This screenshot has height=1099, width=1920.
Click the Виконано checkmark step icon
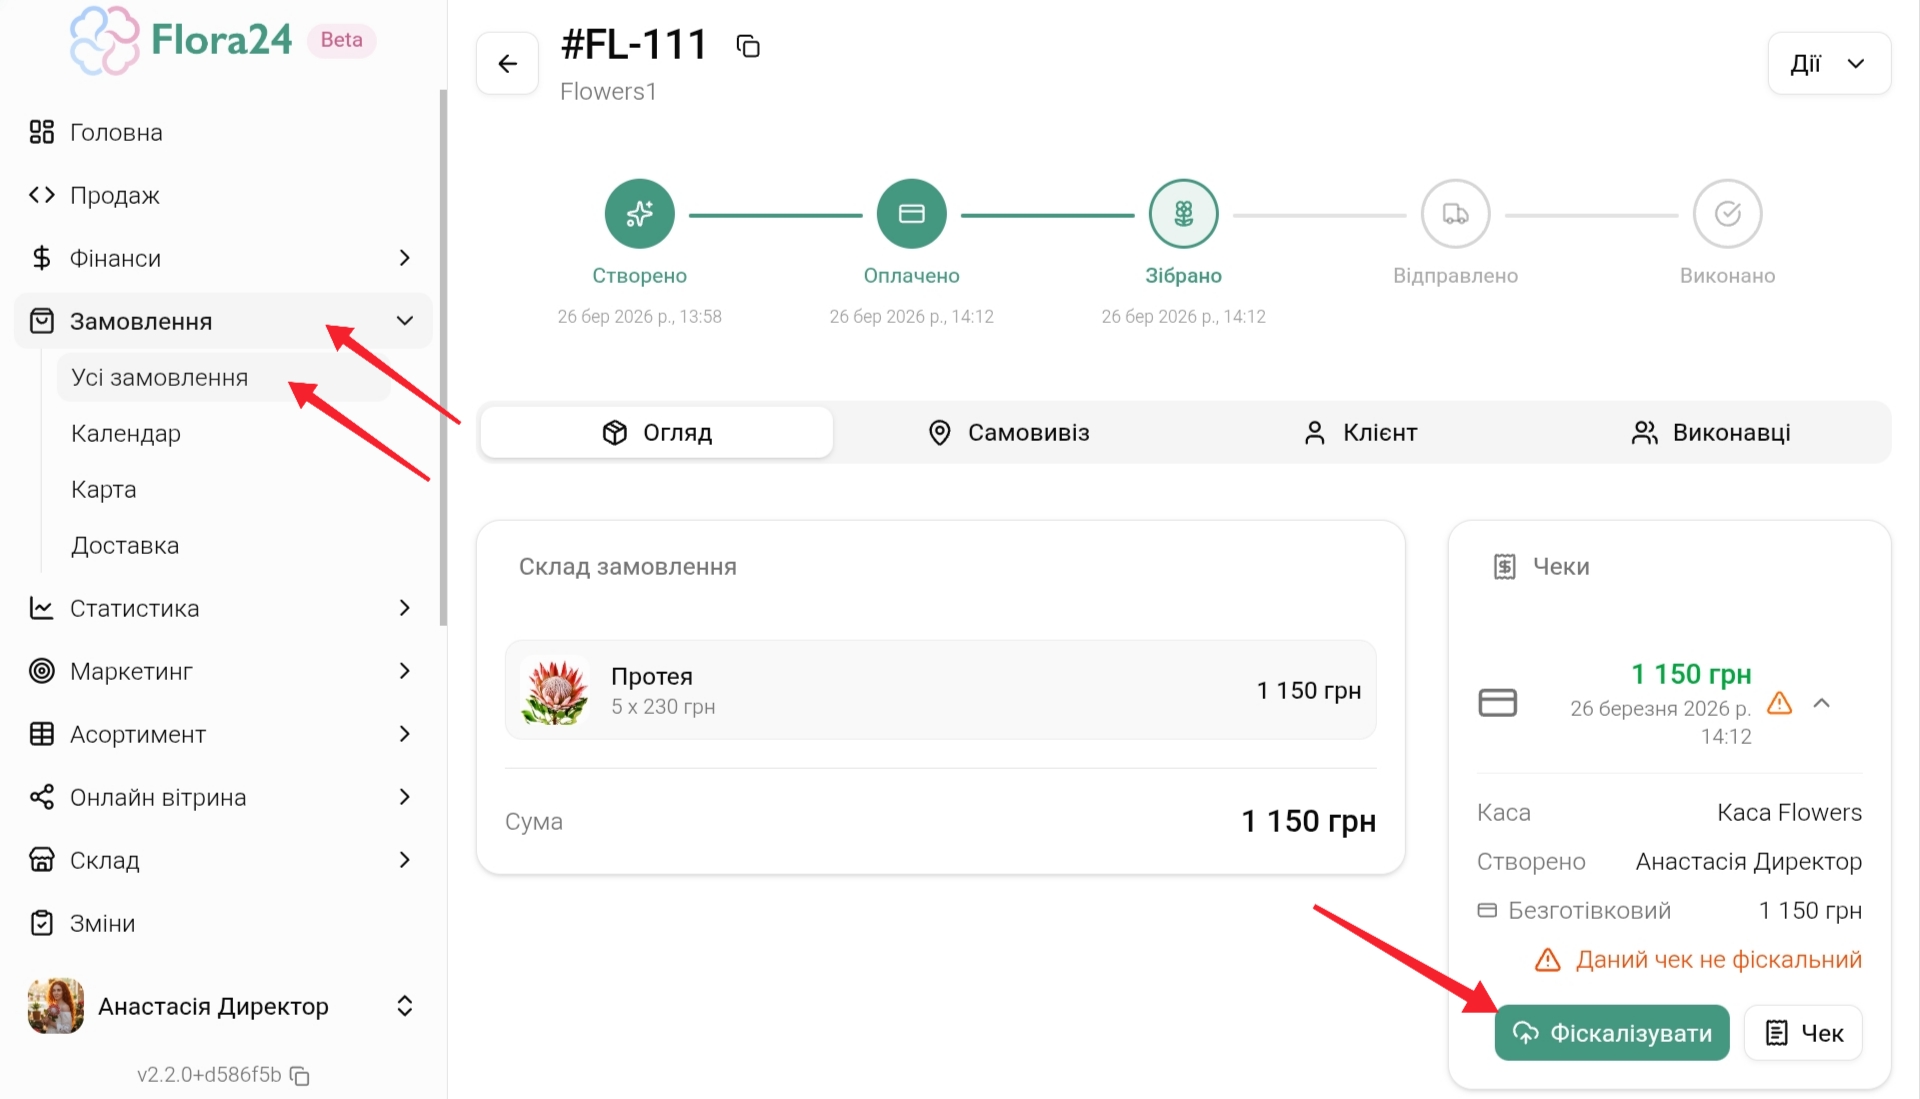coord(1727,214)
